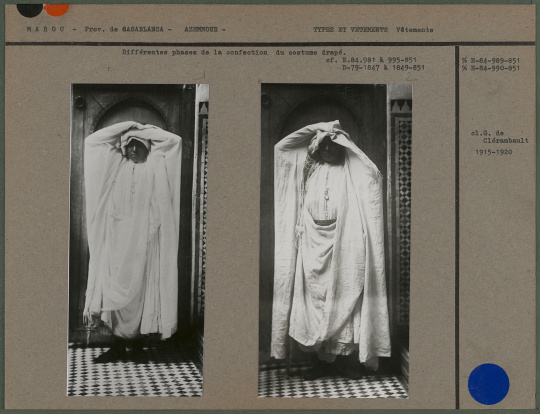Click the 'AZEMMOUR' location label
The width and height of the screenshot is (540, 414).
point(201,29)
